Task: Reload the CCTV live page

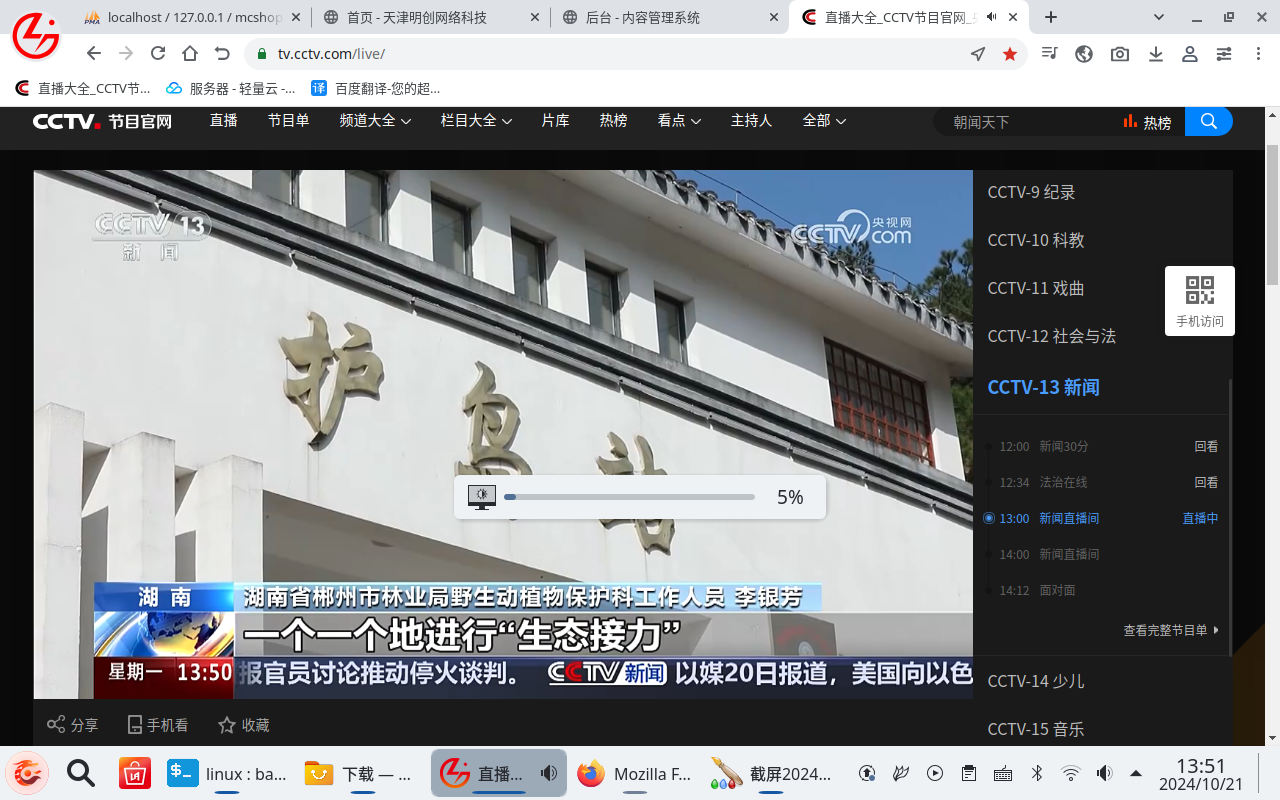Action: click(158, 54)
